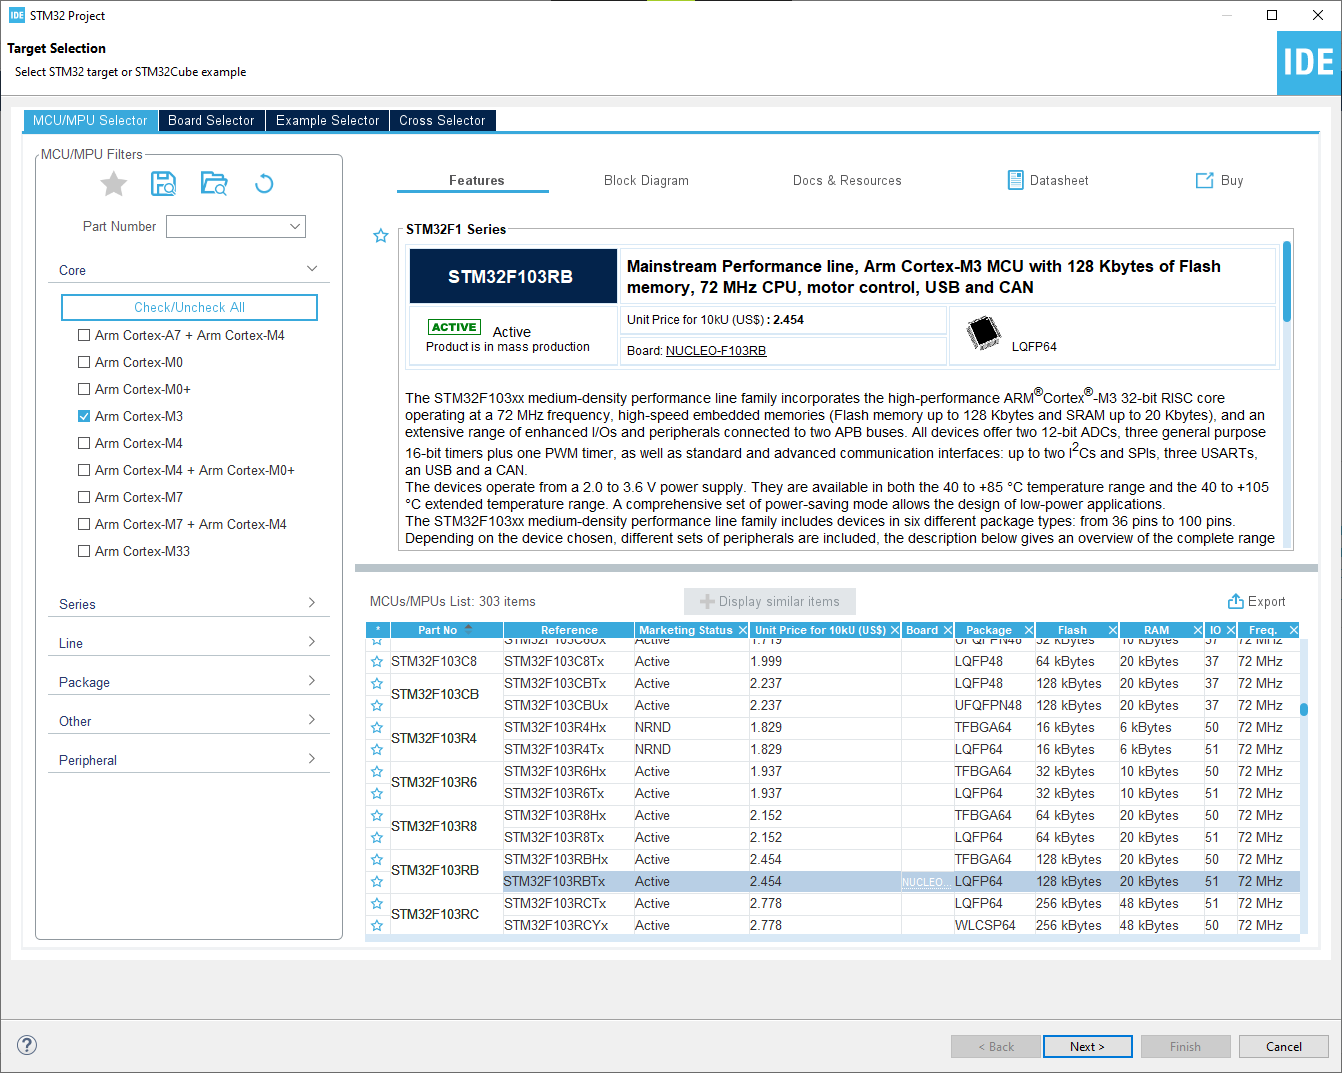Check the Arm Cortex-M0+ checkbox
Image resolution: width=1342 pixels, height=1073 pixels.
(x=84, y=389)
